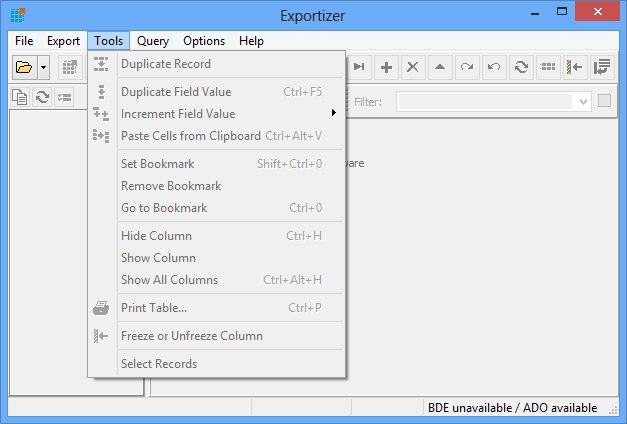The width and height of the screenshot is (627, 424).
Task: Expand the Increment Field Value submenu
Action: point(216,114)
